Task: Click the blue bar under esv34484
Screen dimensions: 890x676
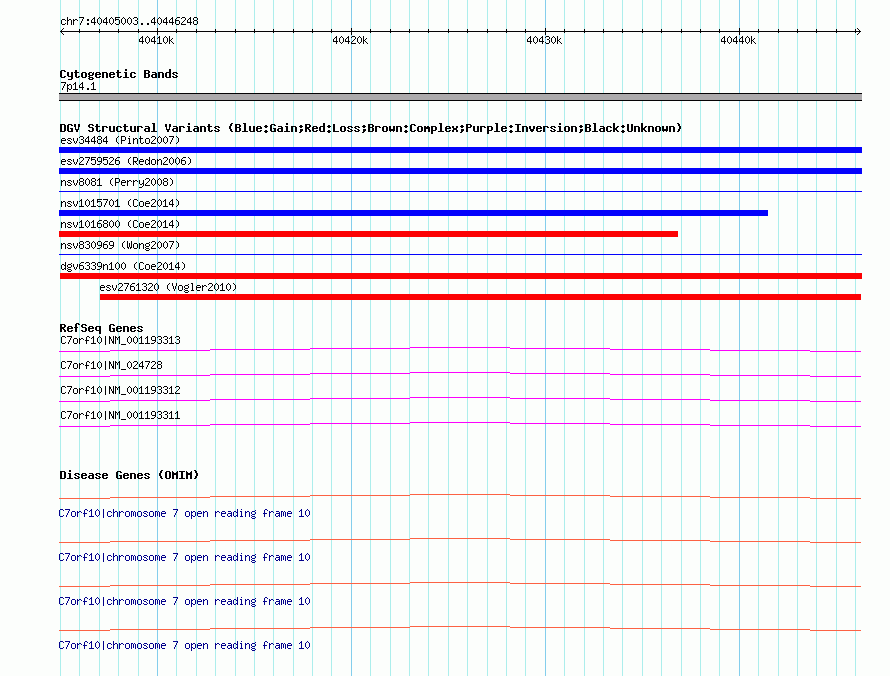Action: coord(460,150)
